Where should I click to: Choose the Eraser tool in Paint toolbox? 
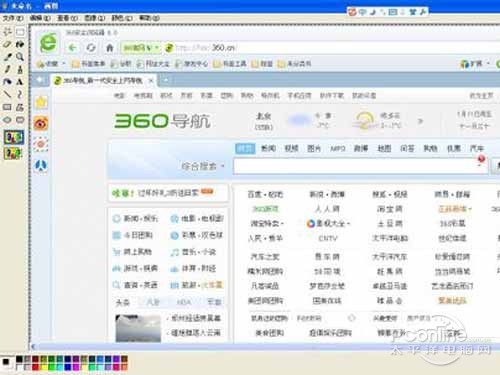pyautogui.click(x=7, y=44)
